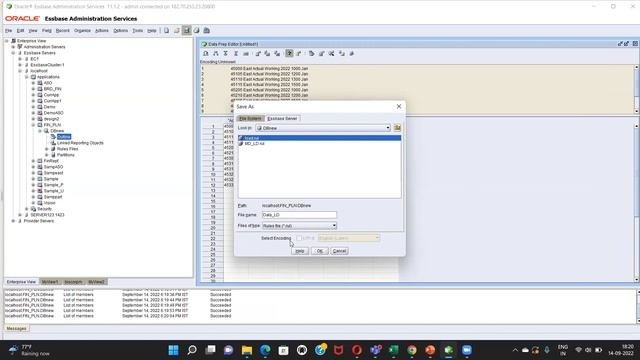Open the Options menu

point(120,31)
